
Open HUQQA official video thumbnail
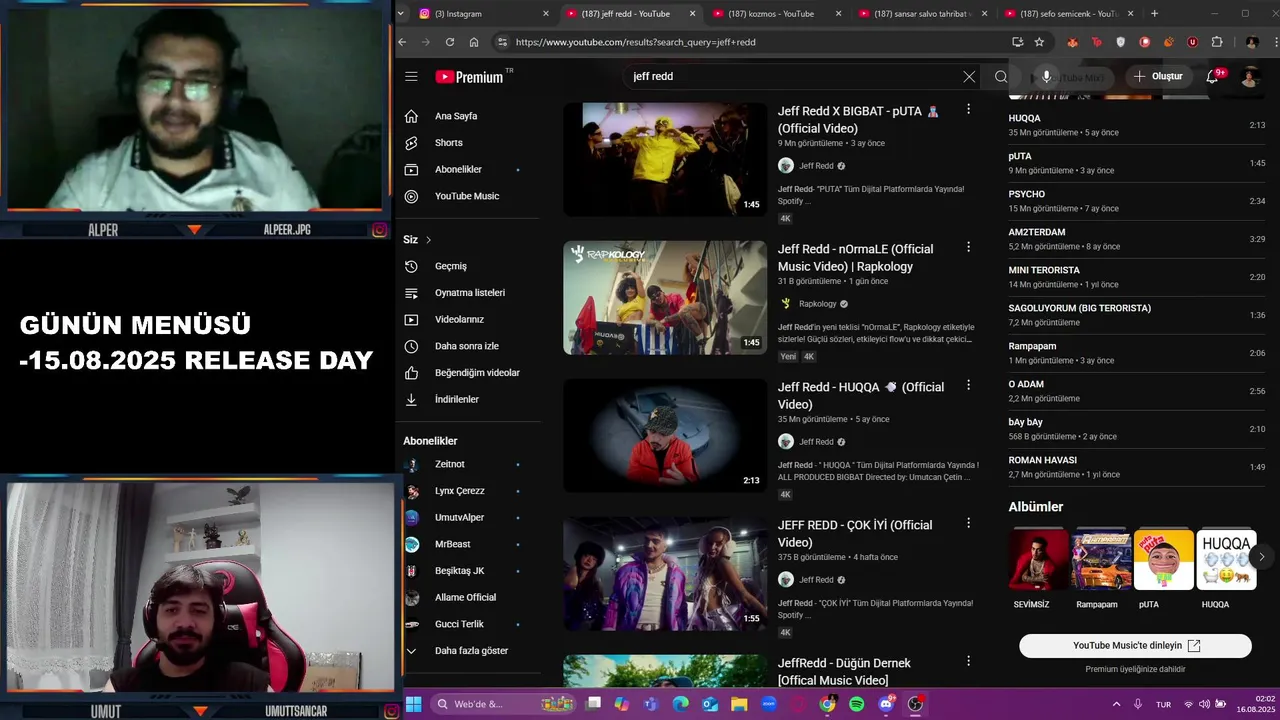(x=665, y=435)
